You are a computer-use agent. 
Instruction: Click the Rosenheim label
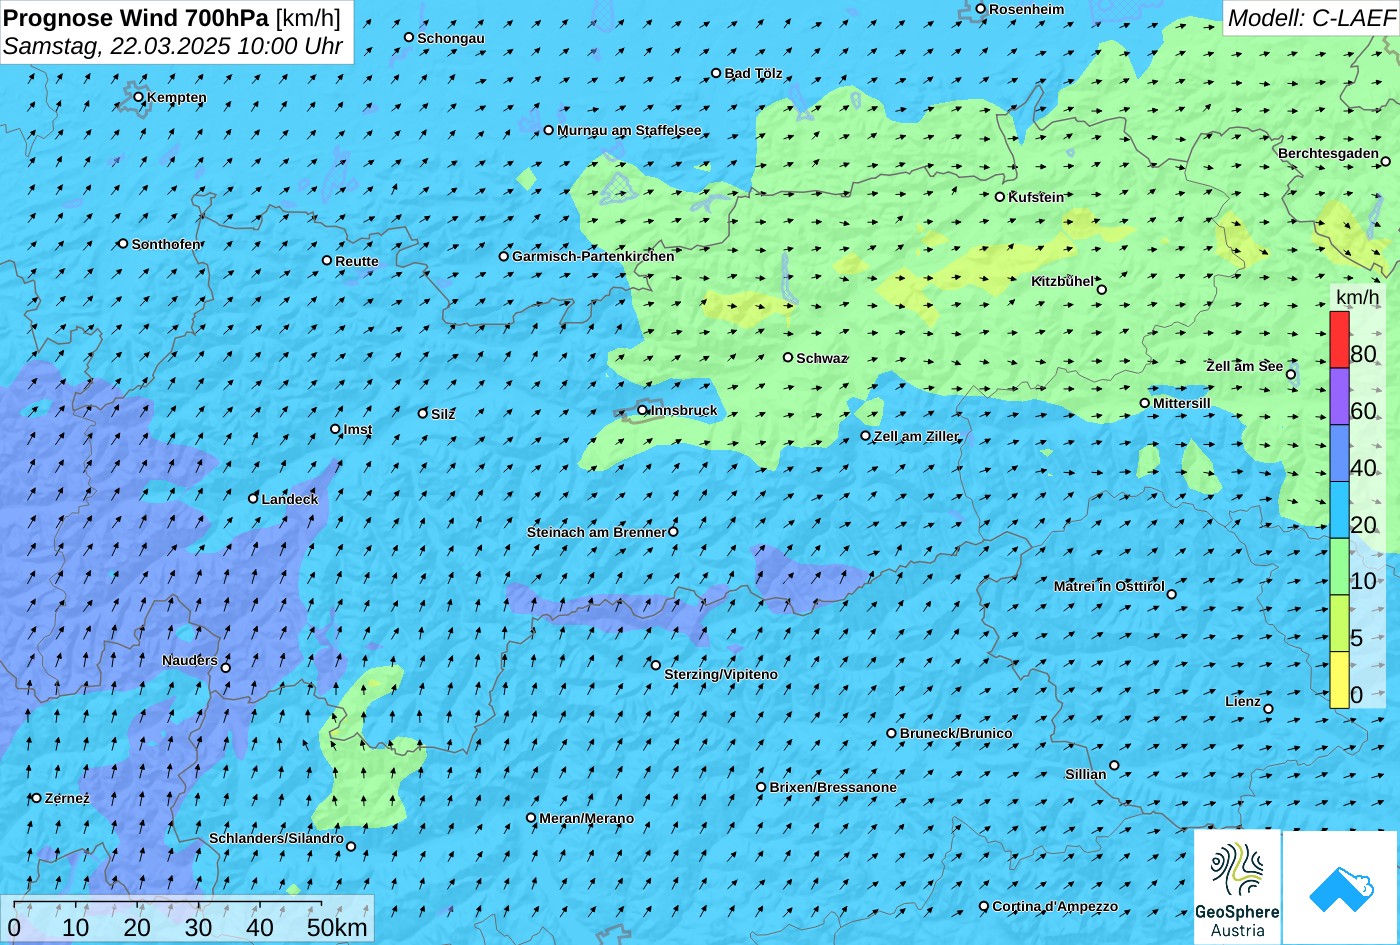coord(1027,9)
